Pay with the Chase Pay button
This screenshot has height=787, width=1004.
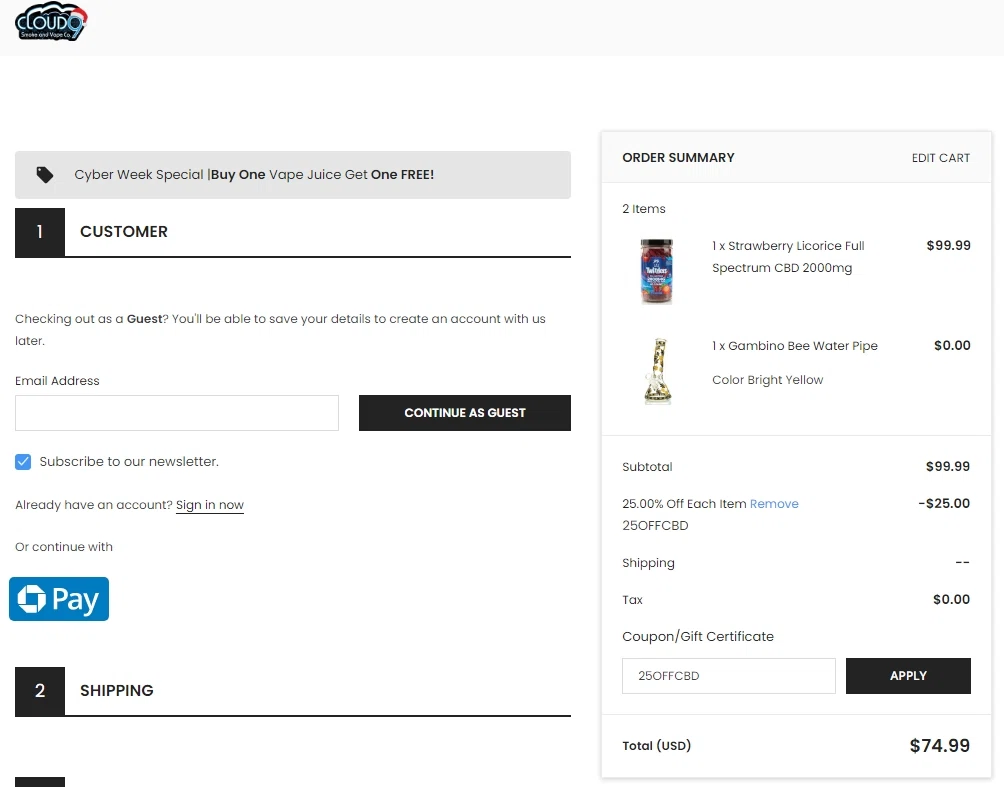click(x=59, y=599)
